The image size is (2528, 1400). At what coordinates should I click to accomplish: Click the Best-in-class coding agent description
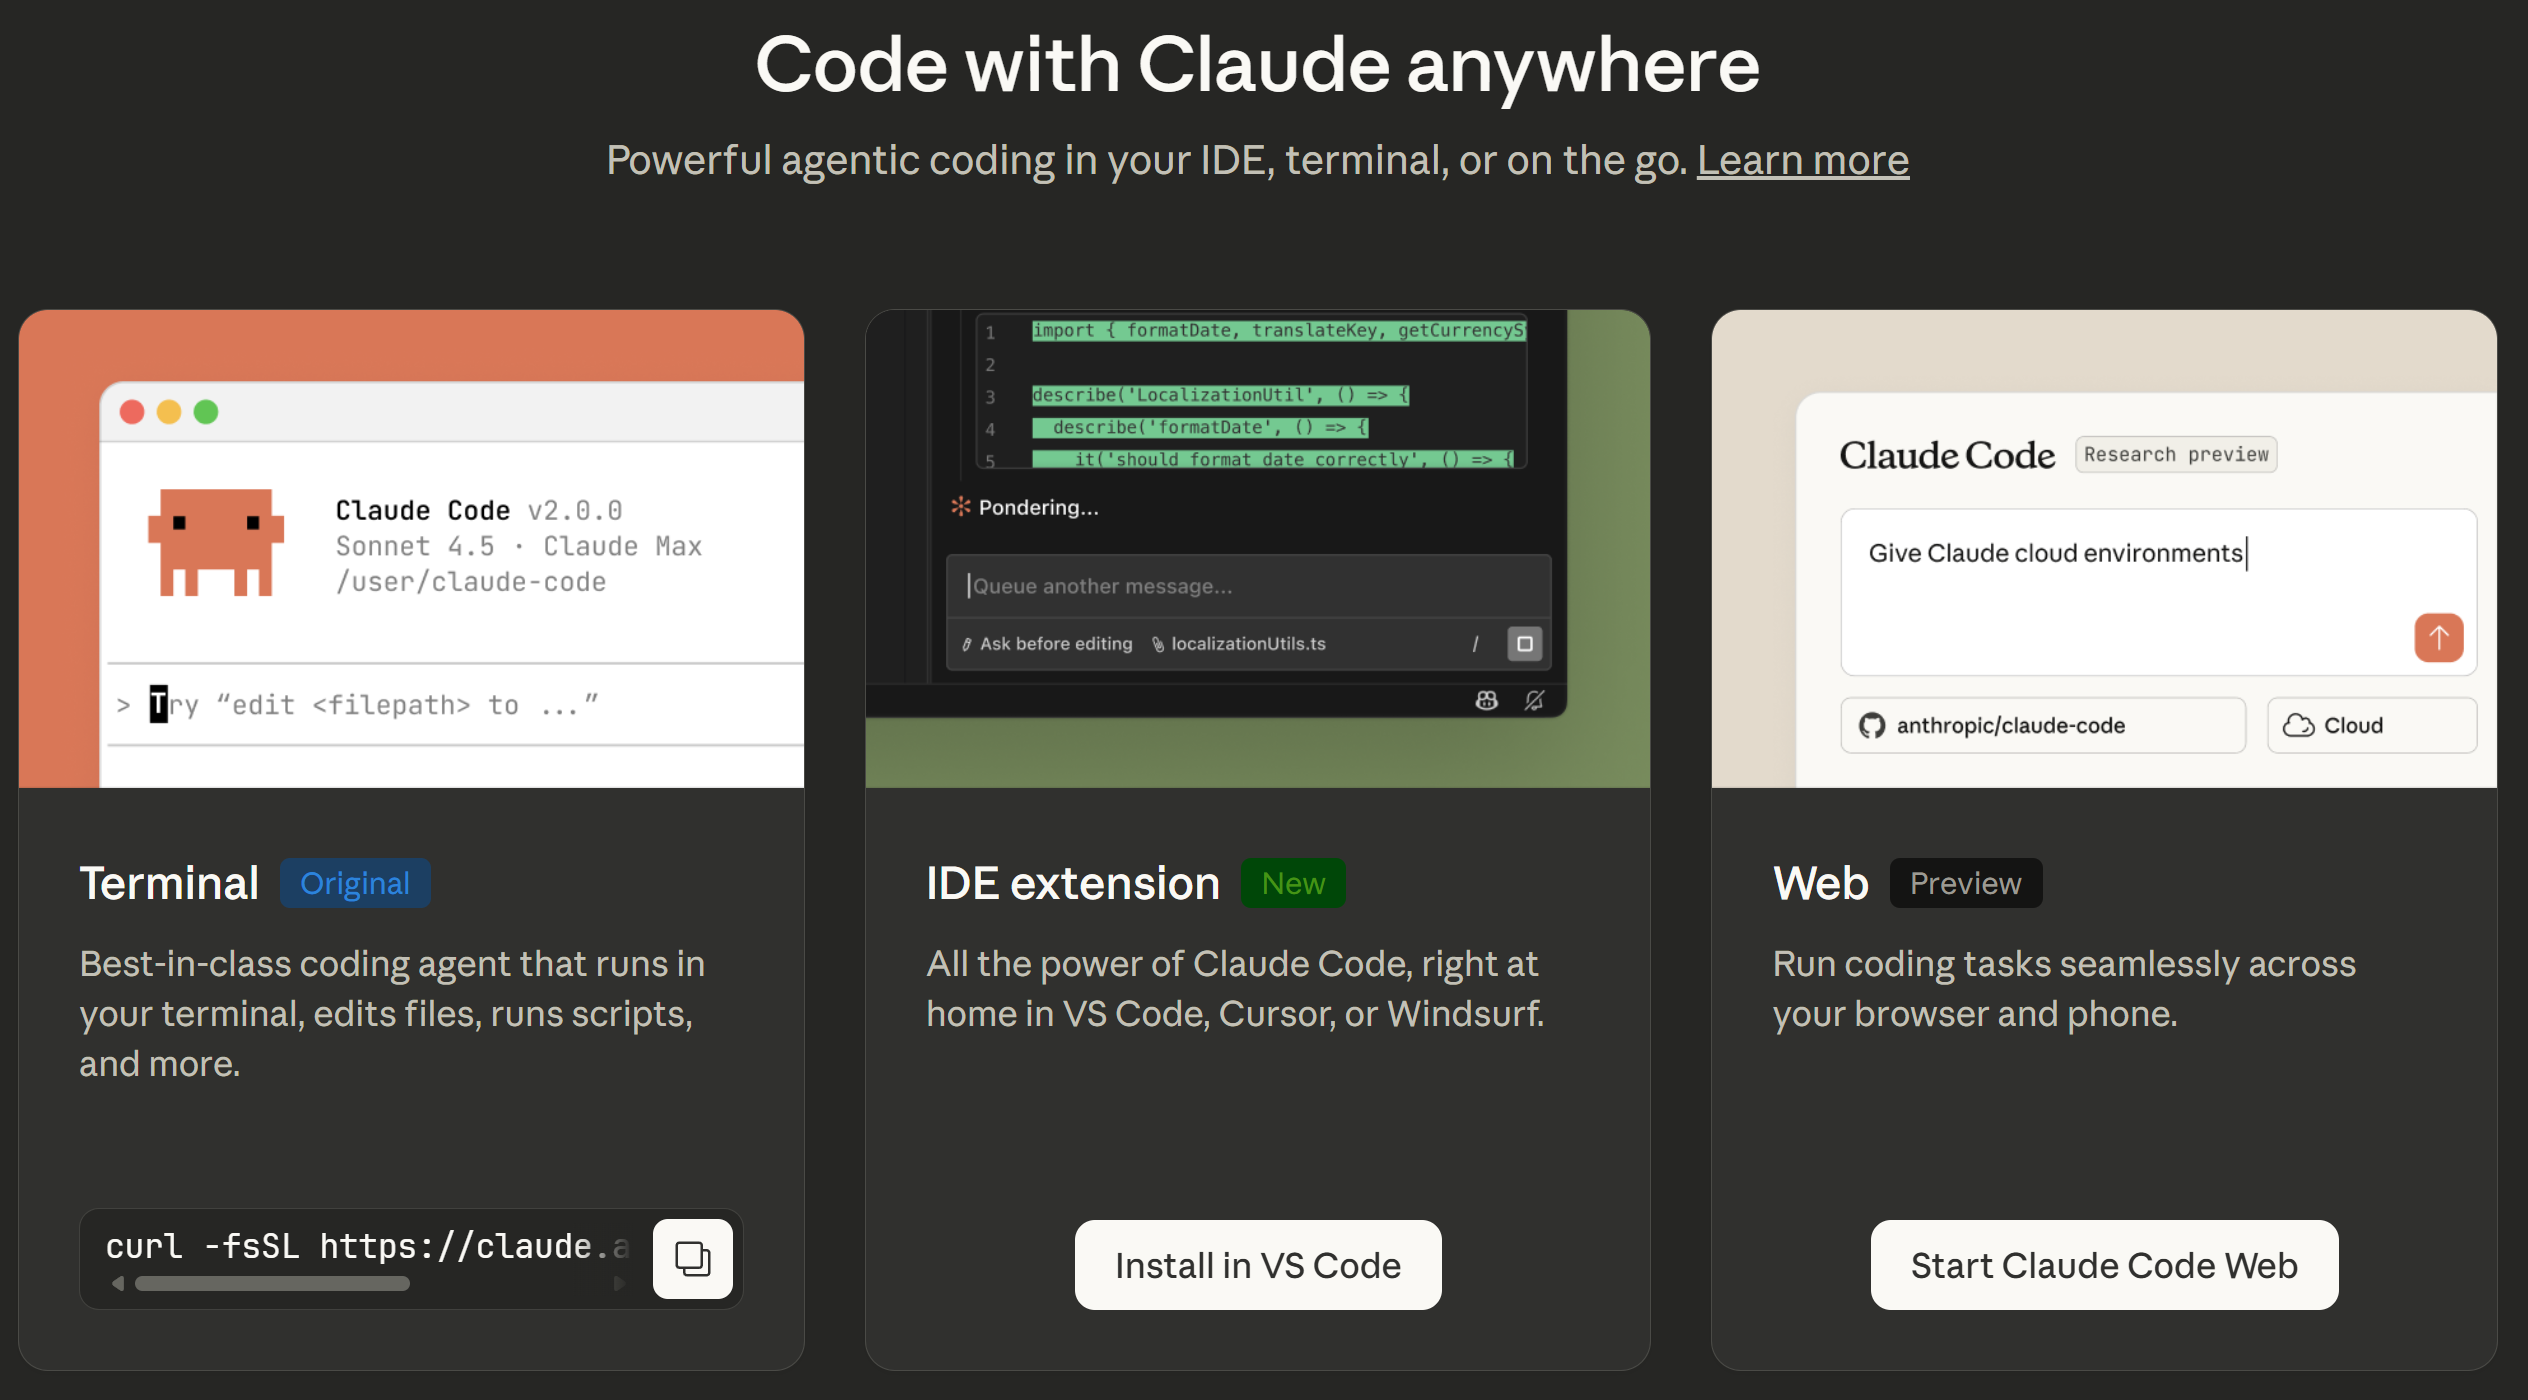pyautogui.click(x=392, y=1013)
